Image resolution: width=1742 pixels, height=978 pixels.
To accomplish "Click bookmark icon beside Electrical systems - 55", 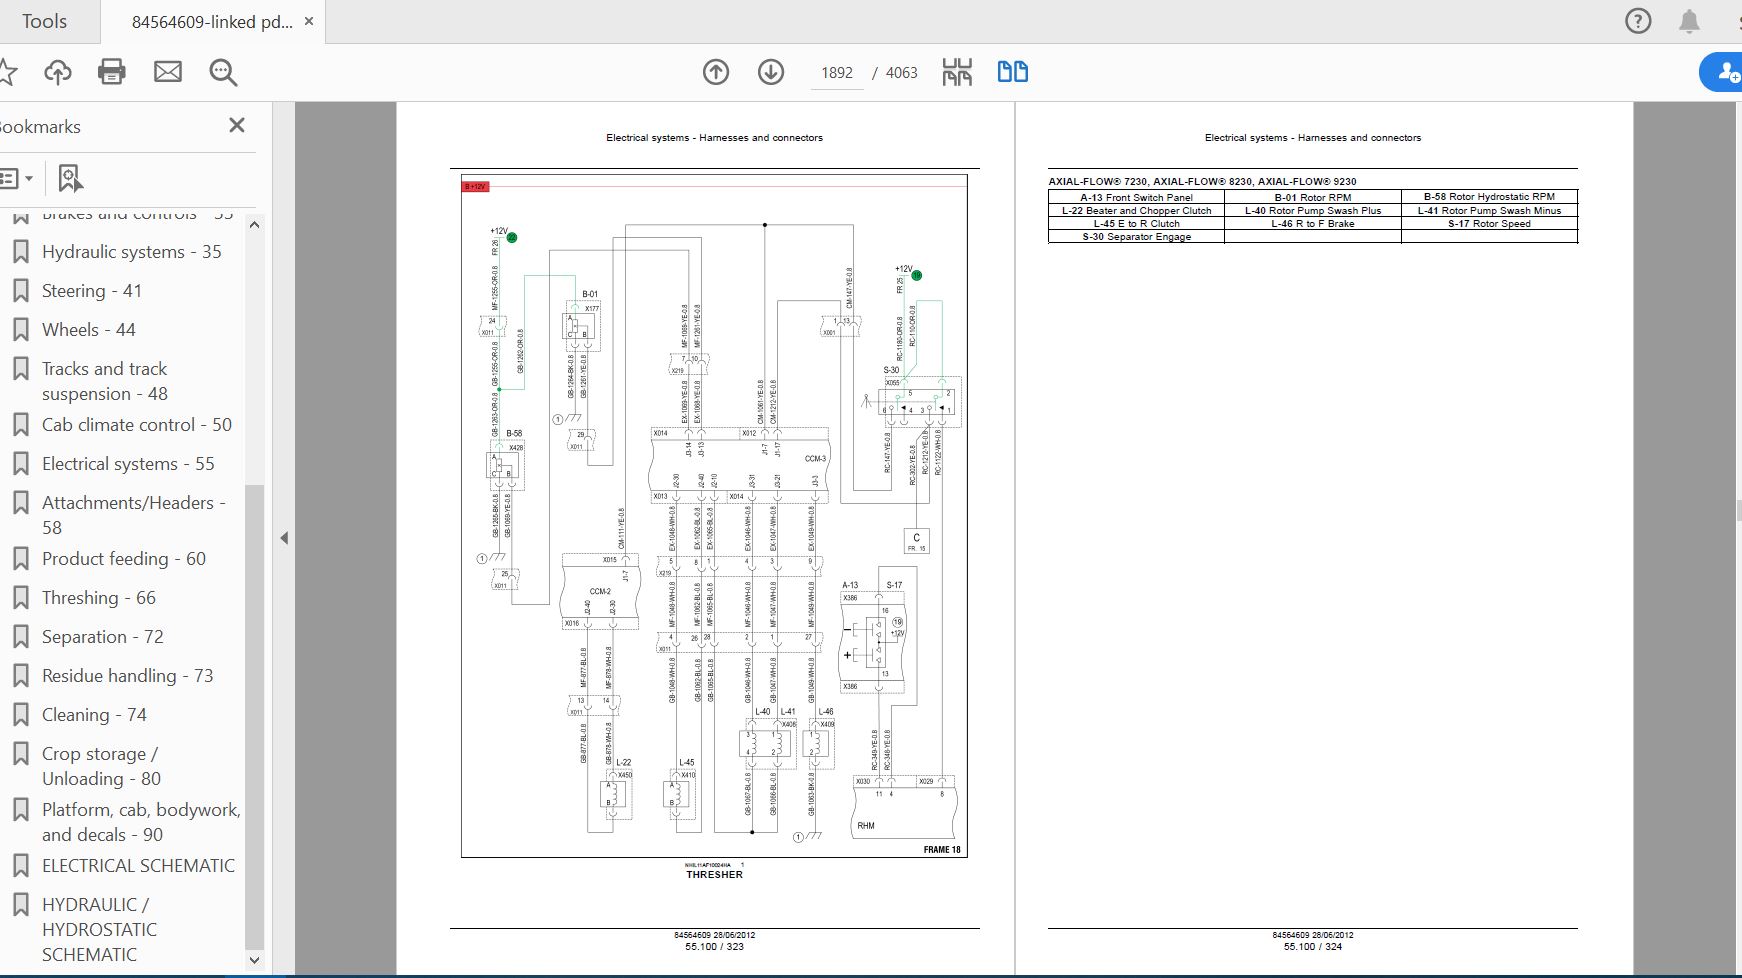I will point(20,464).
